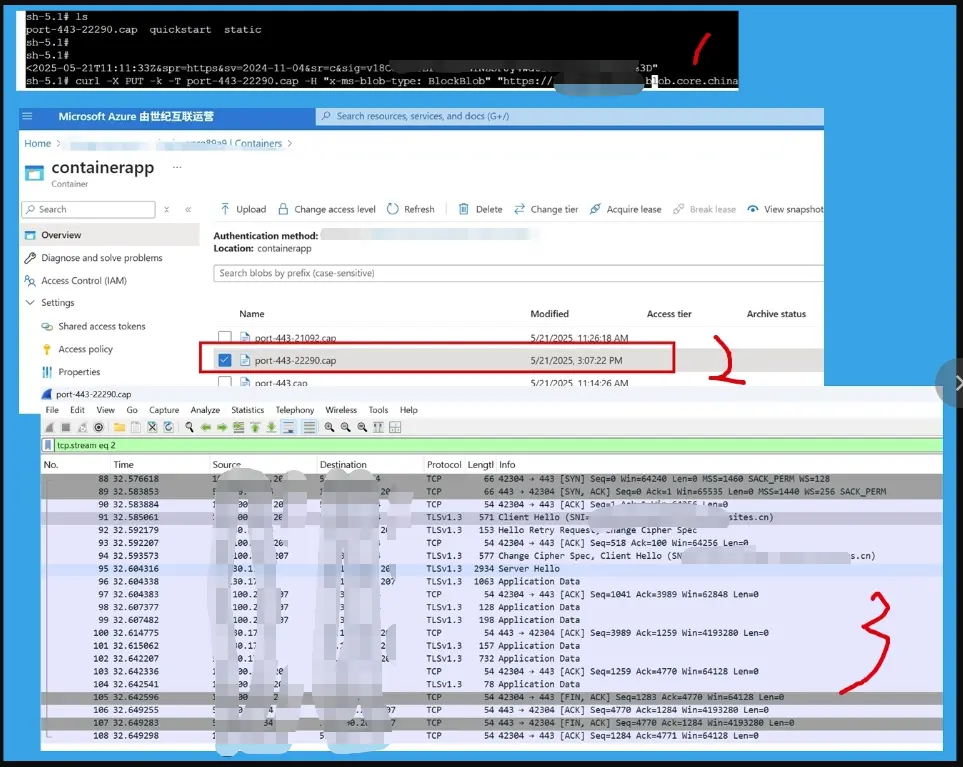Open the Wireless menu
Image resolution: width=963 pixels, height=767 pixels.
pos(341,410)
